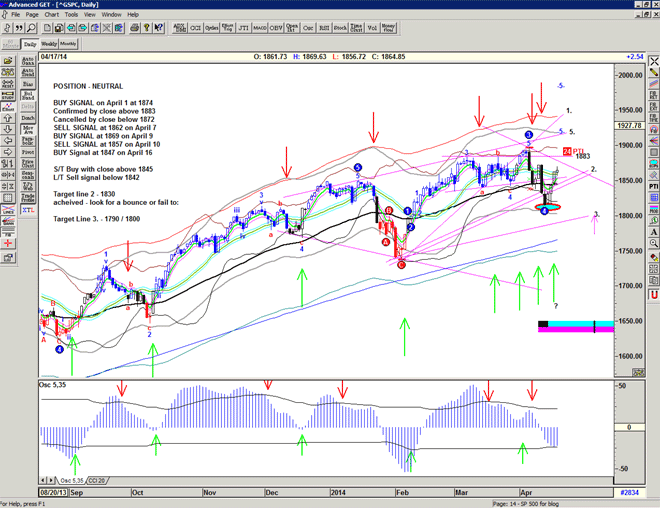
Task: Expand the Window menu
Action: [x=111, y=15]
